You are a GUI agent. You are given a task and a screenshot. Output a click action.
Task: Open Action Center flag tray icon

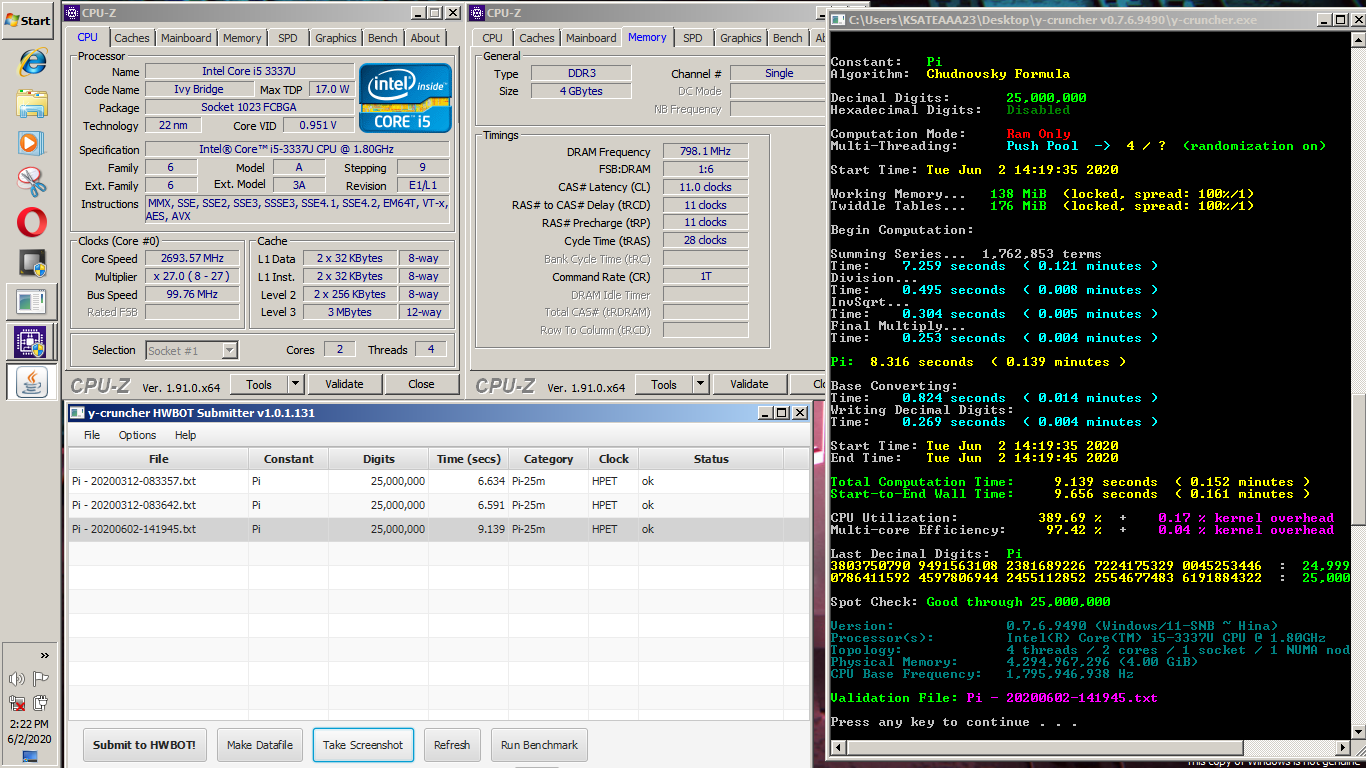pos(41,679)
